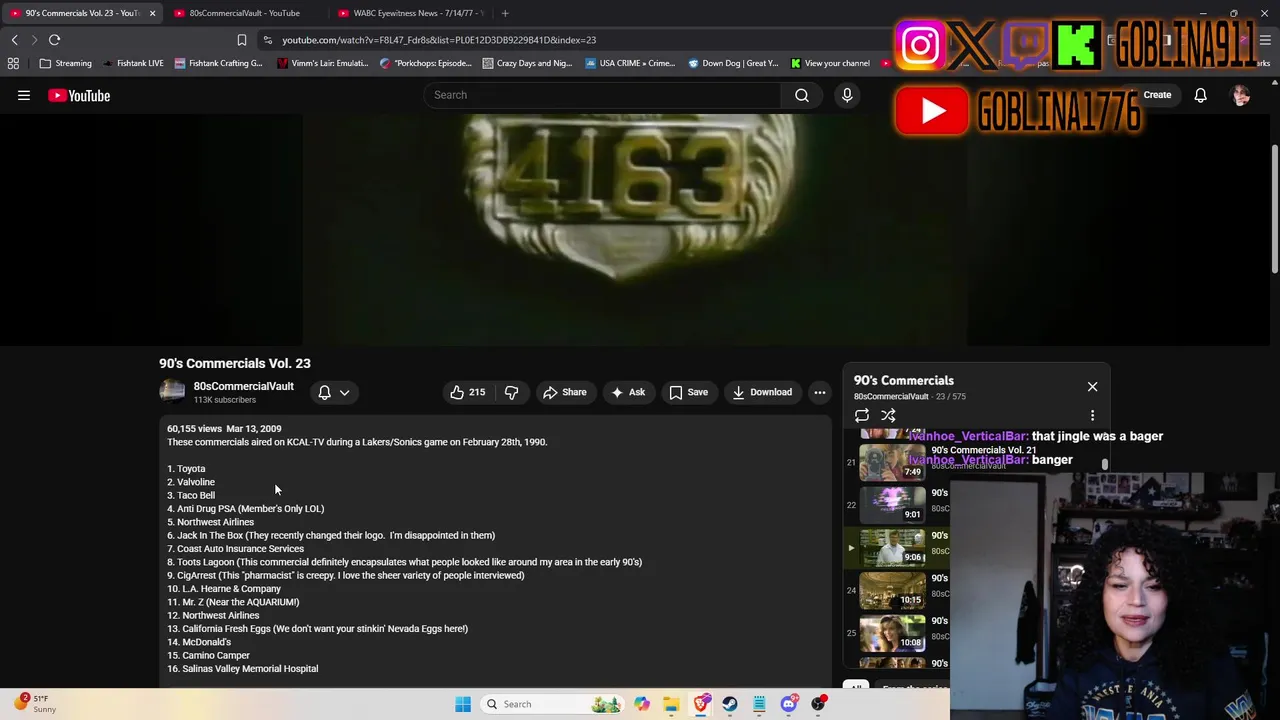Open the account avatar menu

[x=1241, y=96]
